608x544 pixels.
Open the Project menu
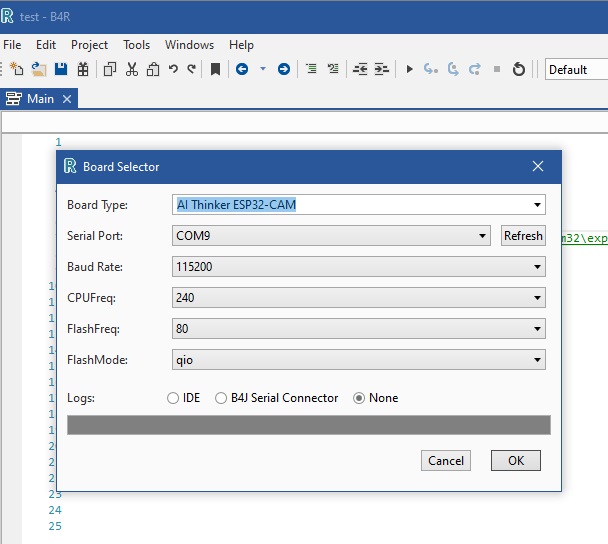pyautogui.click(x=89, y=45)
